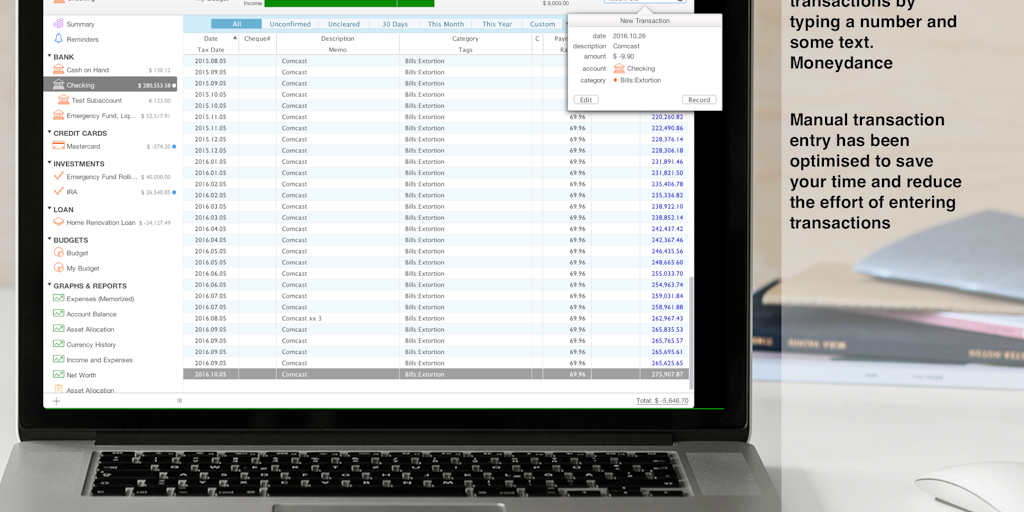Click the sidebar resize grip handle
The height and width of the screenshot is (512, 1024).
tap(179, 401)
